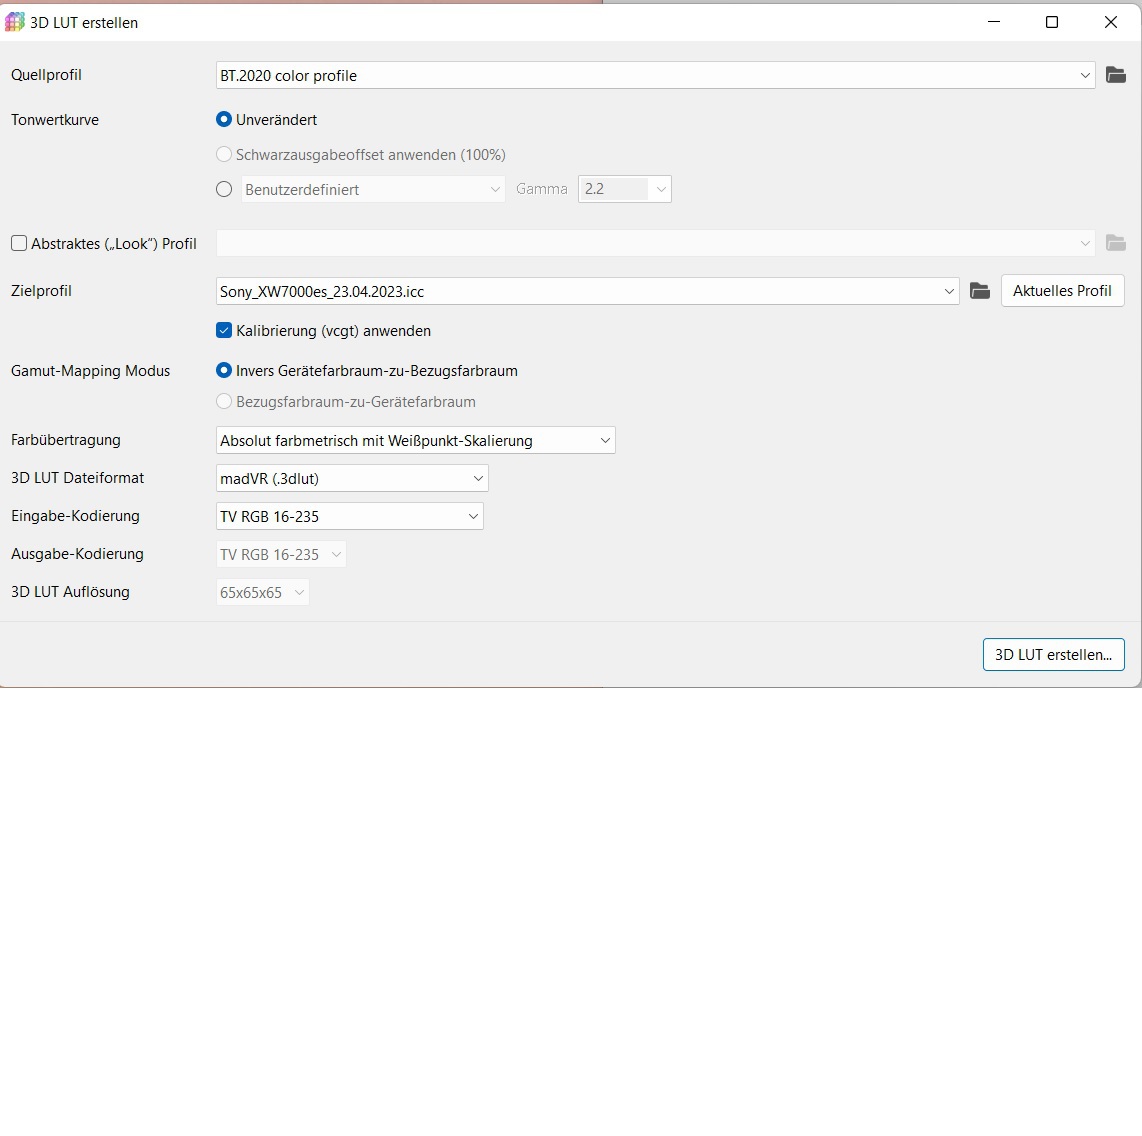
Task: Click the 3D LUT erstellen... button
Action: [x=1053, y=655]
